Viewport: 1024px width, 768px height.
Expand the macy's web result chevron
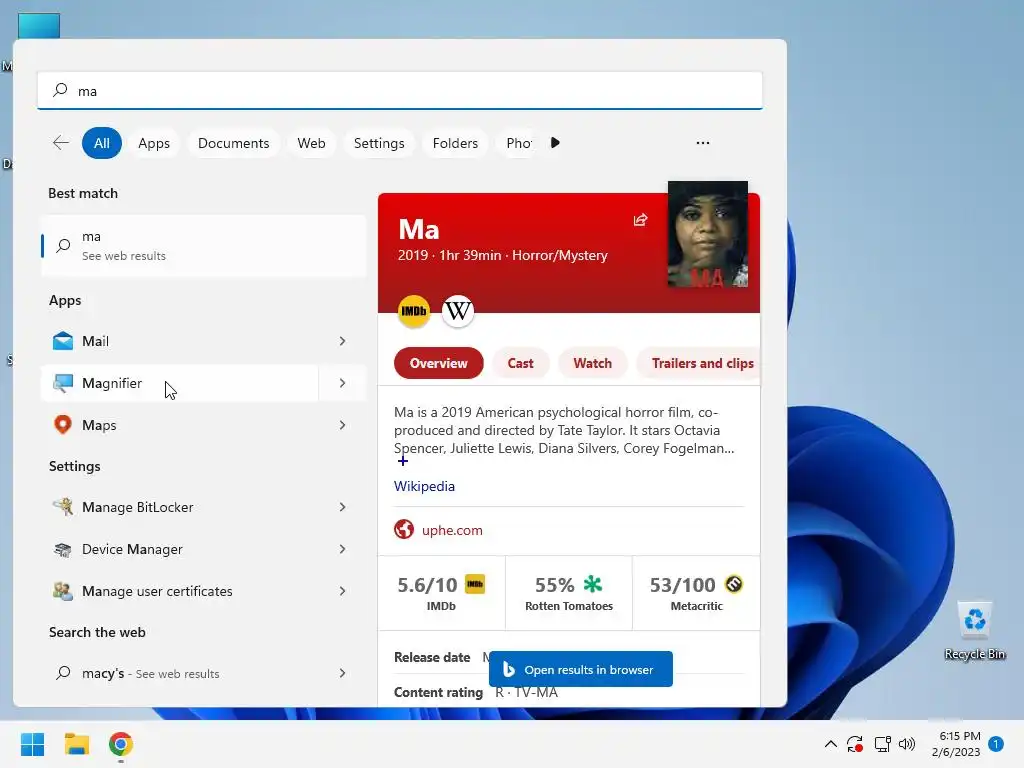click(x=342, y=673)
